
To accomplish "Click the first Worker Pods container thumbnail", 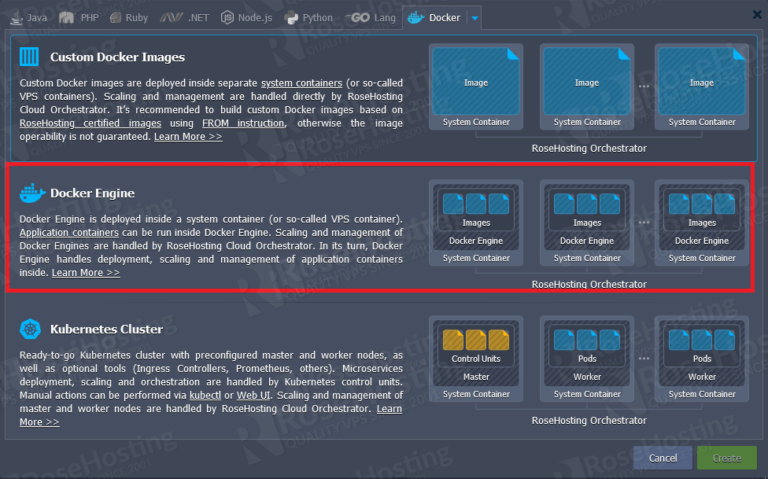I will click(x=587, y=359).
